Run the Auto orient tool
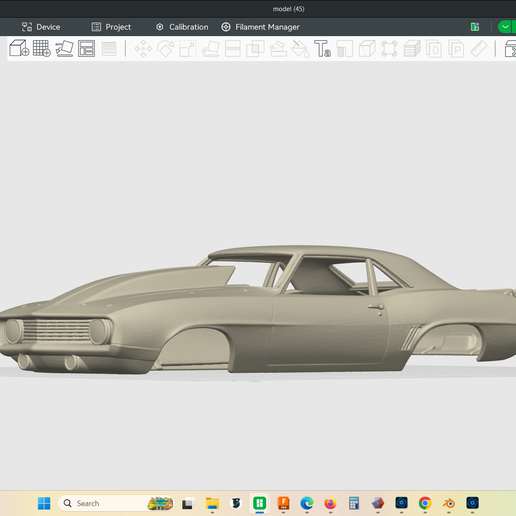Image resolution: width=516 pixels, height=516 pixels. tap(64, 48)
